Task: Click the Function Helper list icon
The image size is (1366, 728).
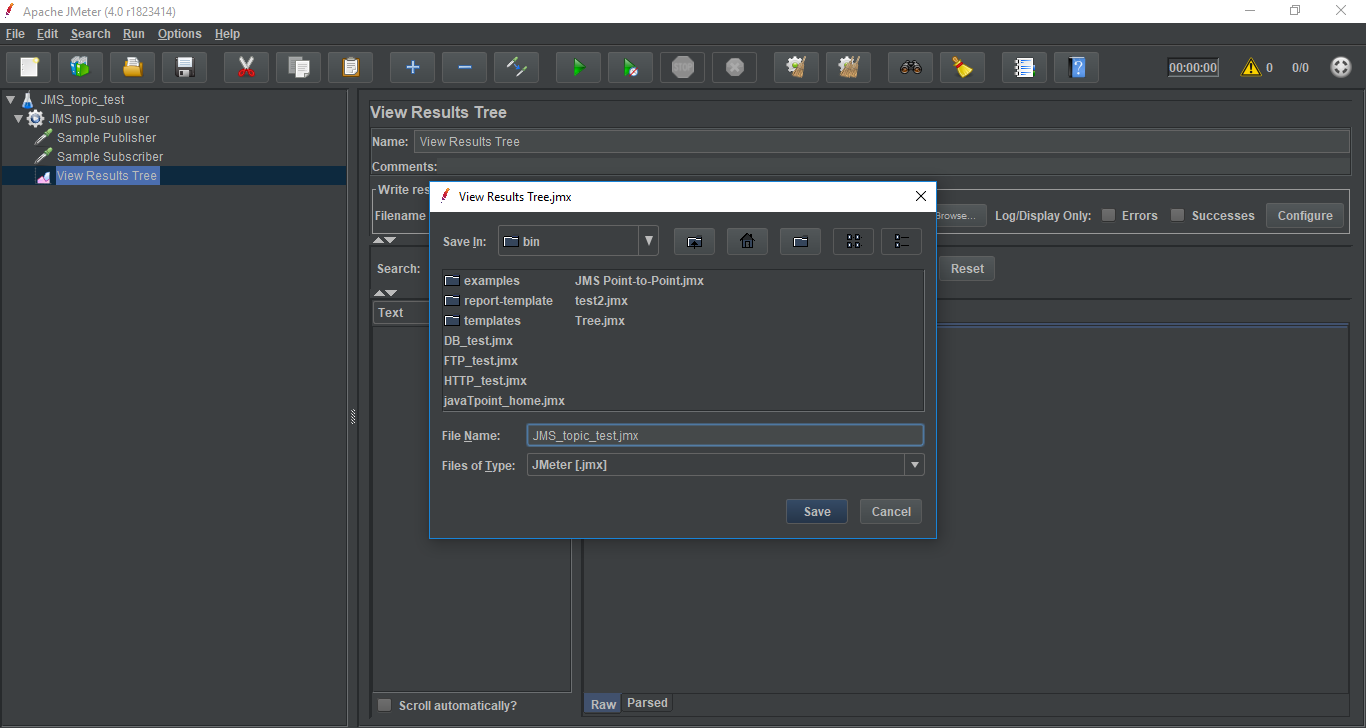Action: pyautogui.click(x=1024, y=68)
